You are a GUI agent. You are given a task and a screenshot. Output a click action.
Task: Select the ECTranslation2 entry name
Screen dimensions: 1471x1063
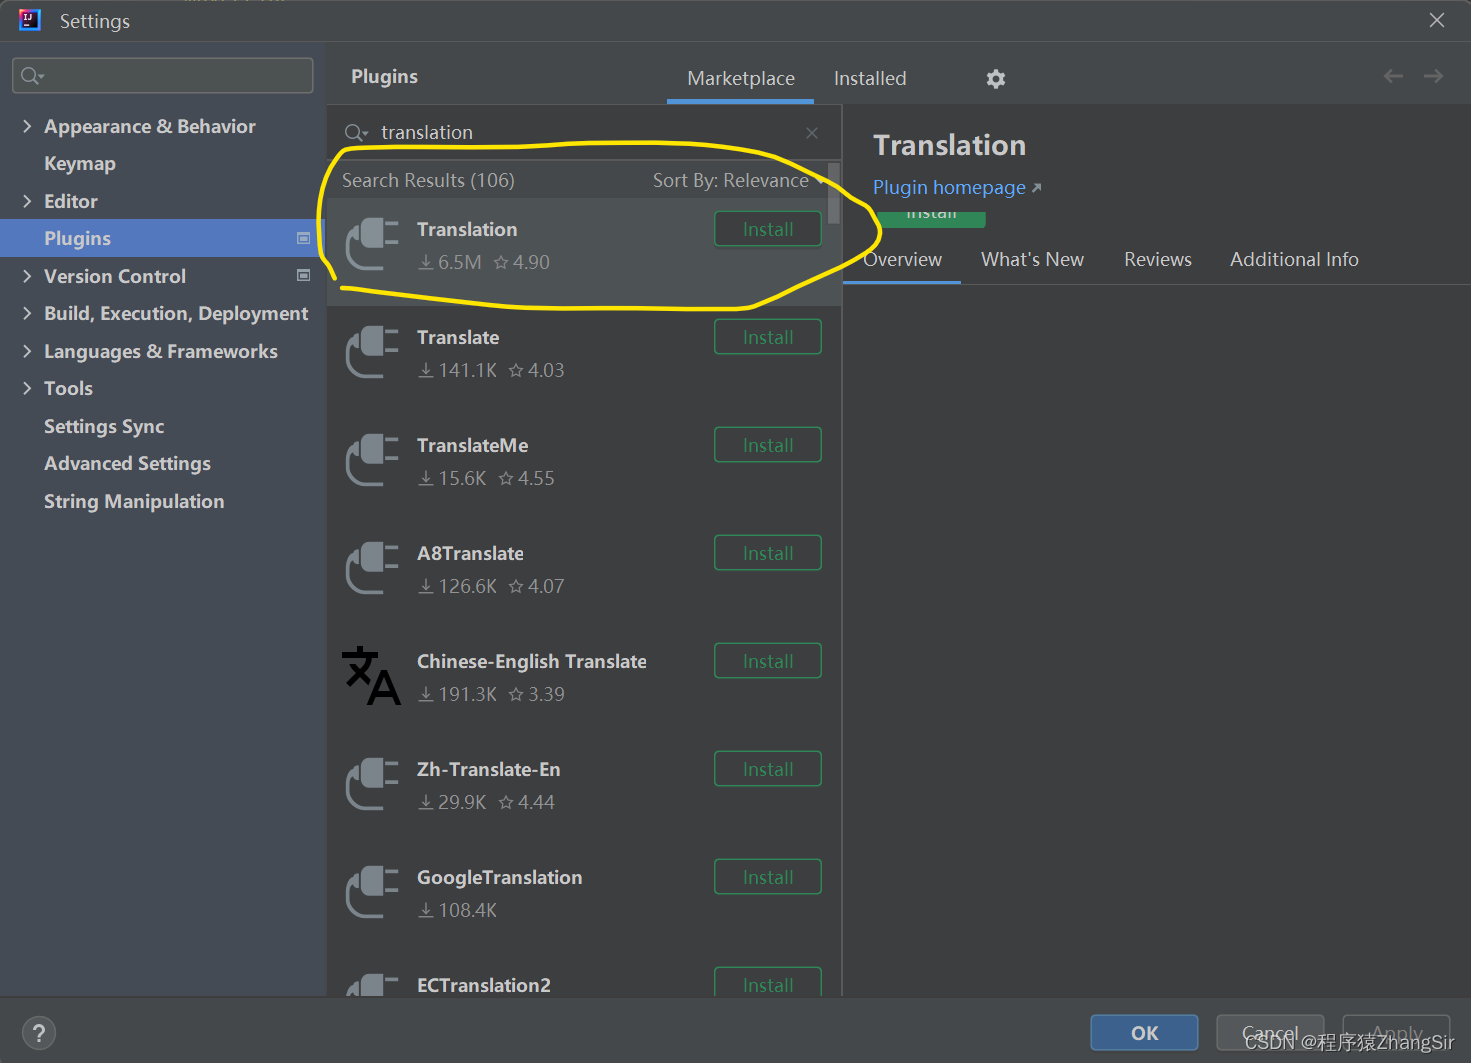click(483, 985)
